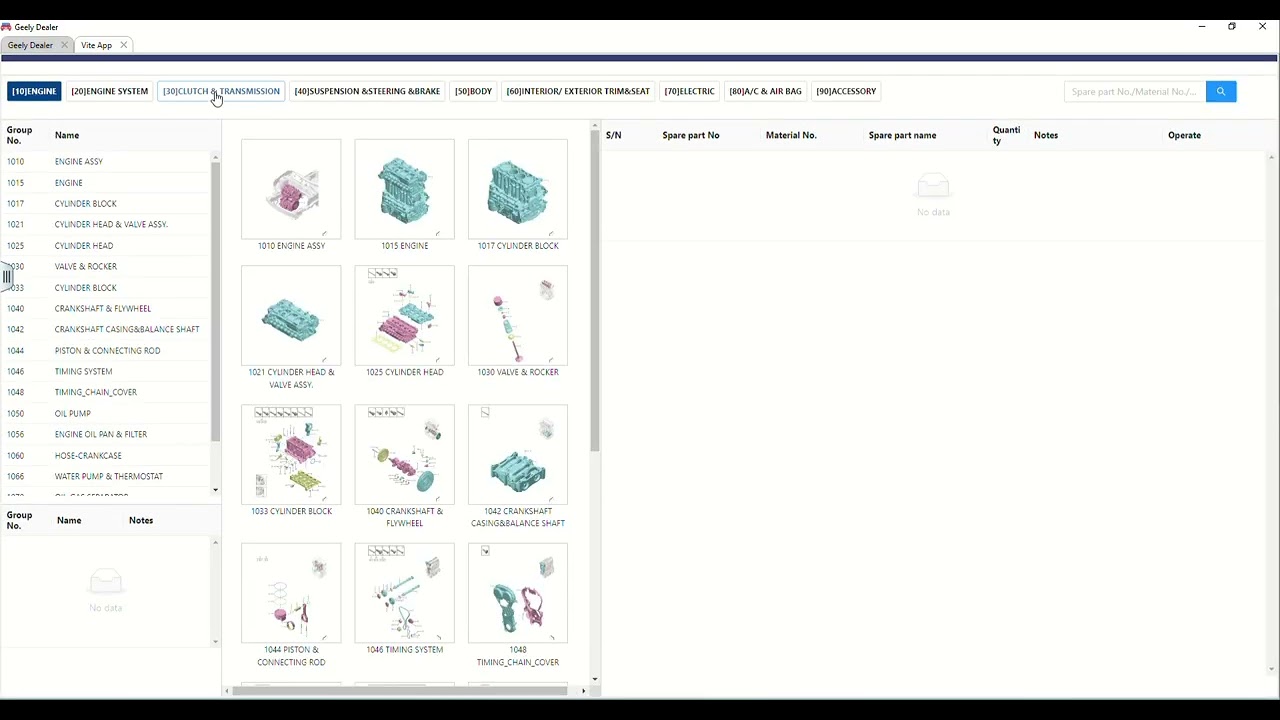Viewport: 1280px width, 720px height.
Task: Select row 1015 ENGINE in group list
Action: click(x=105, y=182)
